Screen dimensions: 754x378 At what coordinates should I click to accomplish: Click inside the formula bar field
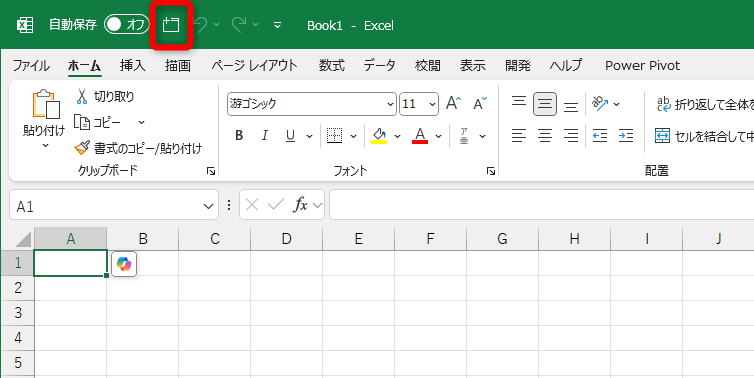click(x=541, y=205)
